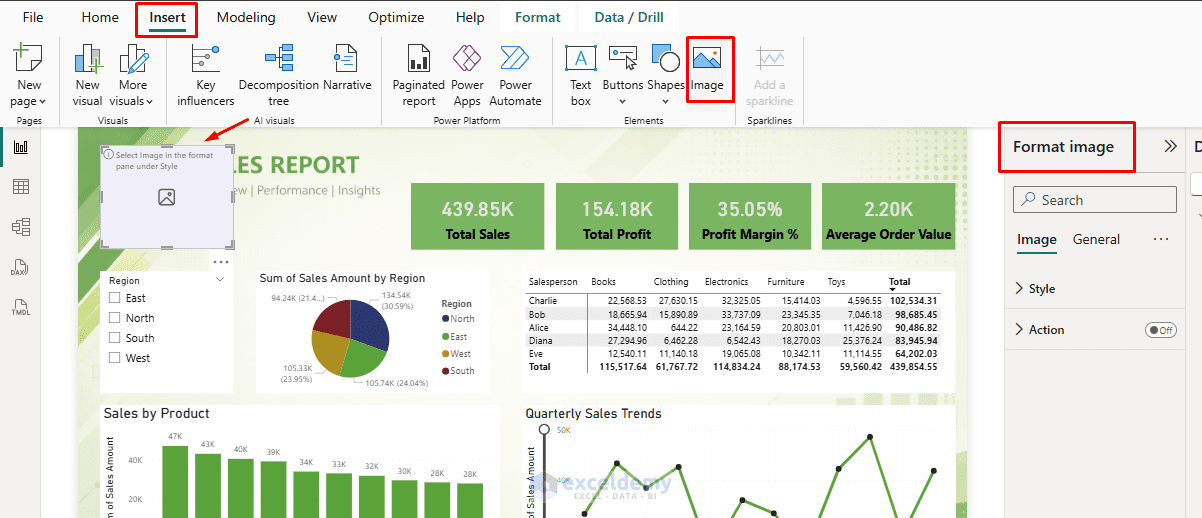Toggle the Action switch on
The height and width of the screenshot is (518, 1202).
pos(1161,330)
